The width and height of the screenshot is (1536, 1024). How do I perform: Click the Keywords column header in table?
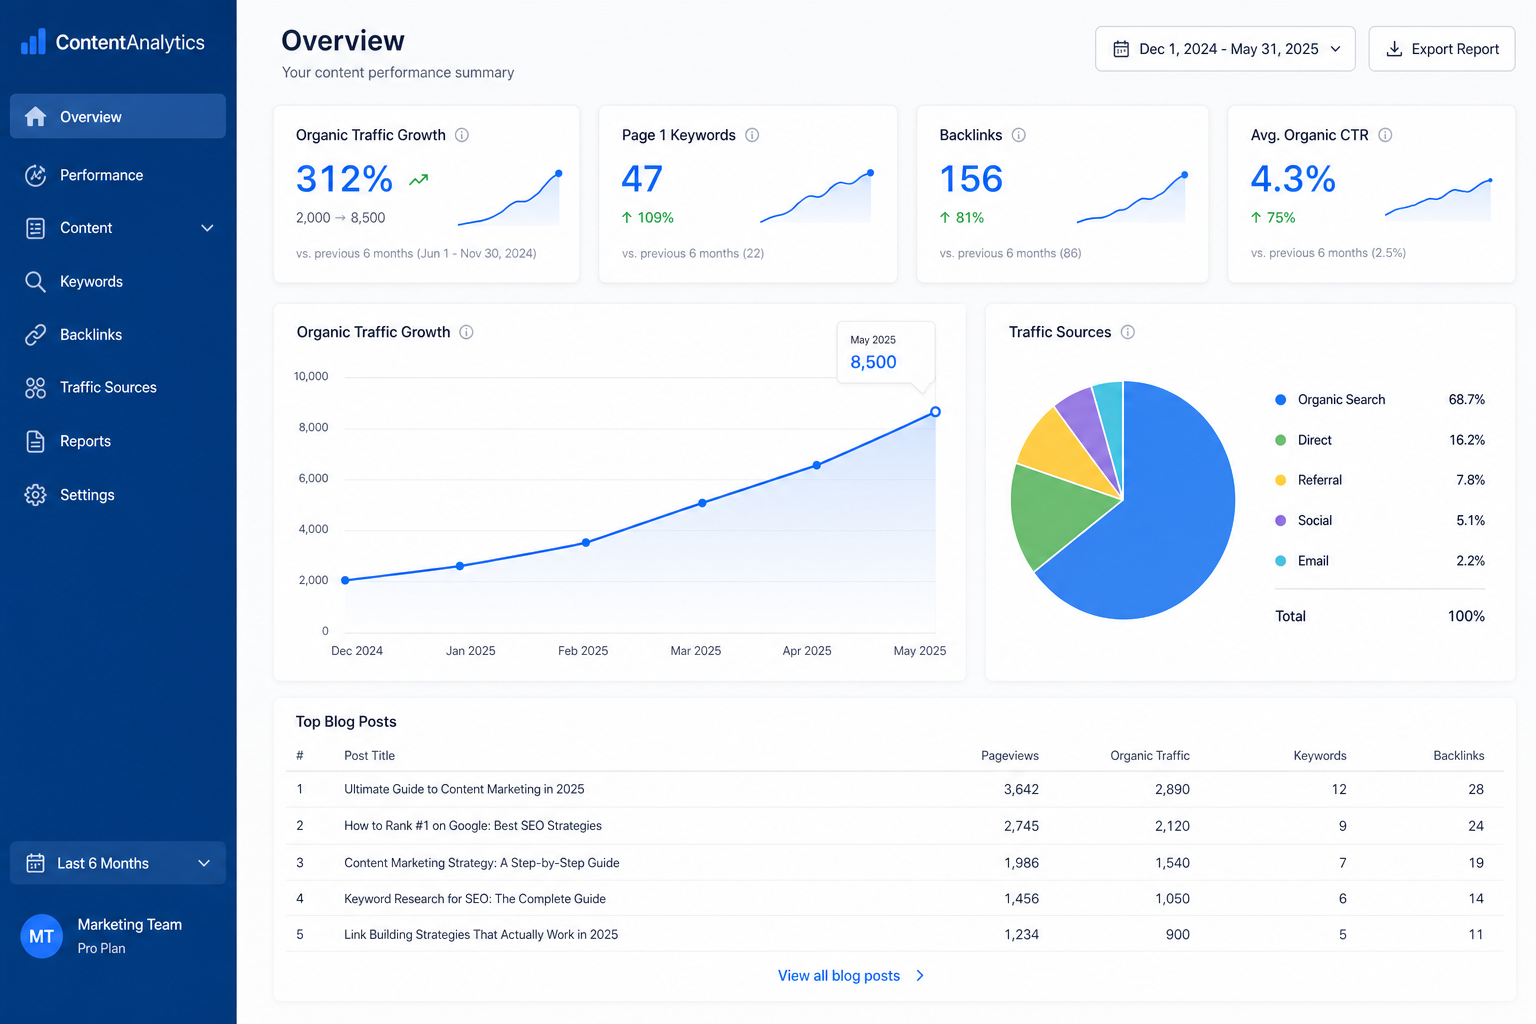(1320, 756)
